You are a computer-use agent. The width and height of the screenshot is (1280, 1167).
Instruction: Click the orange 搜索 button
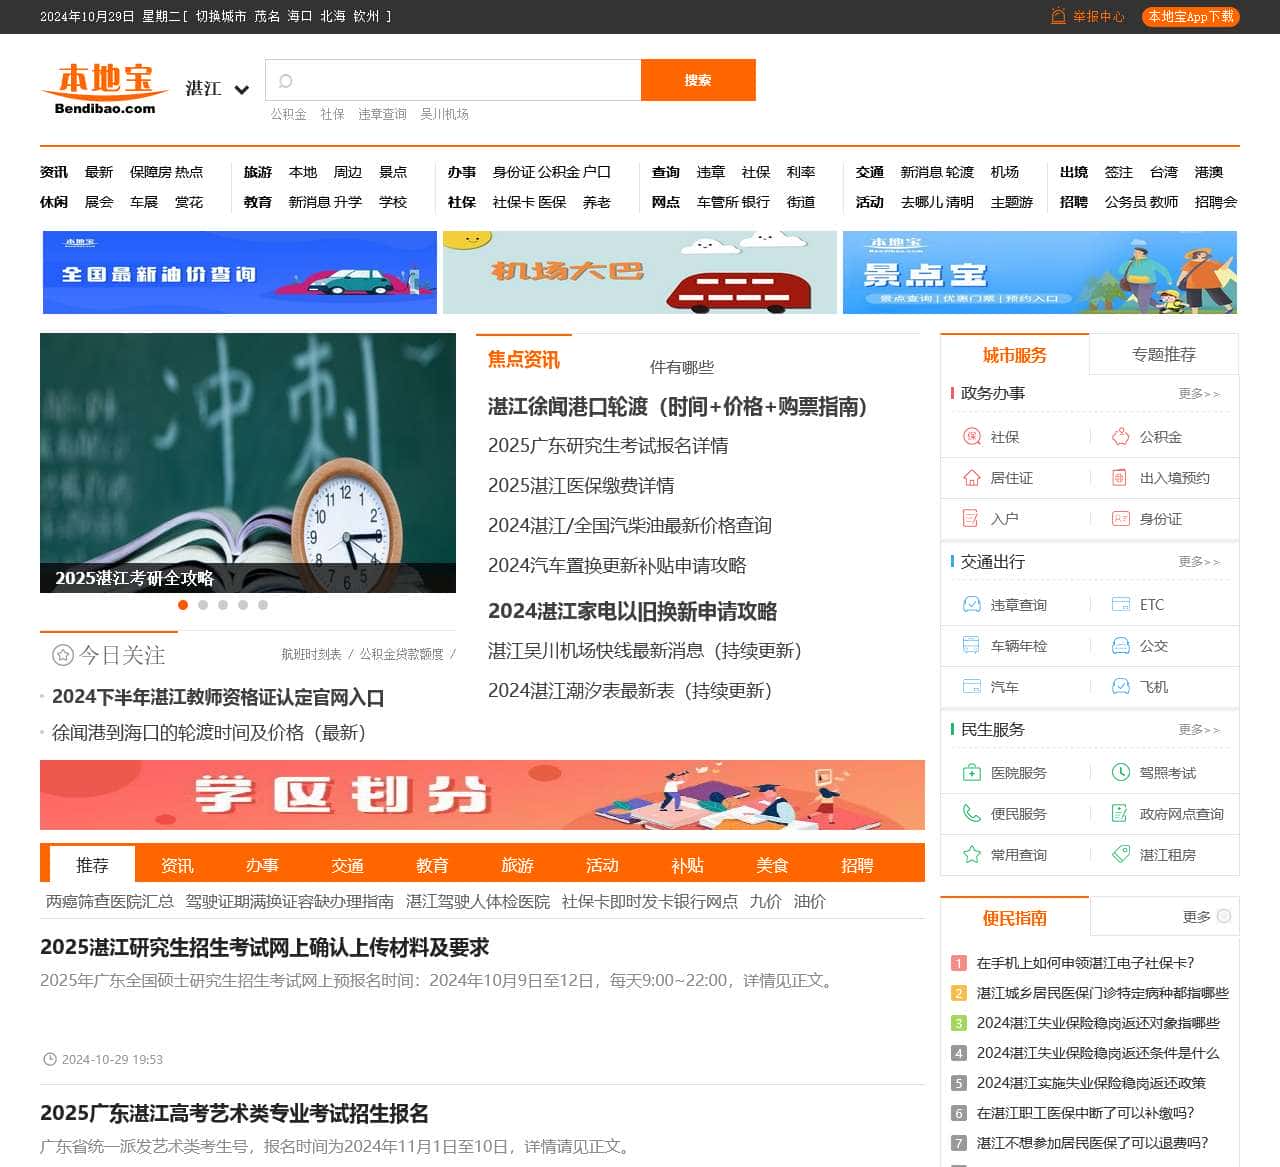click(x=698, y=80)
